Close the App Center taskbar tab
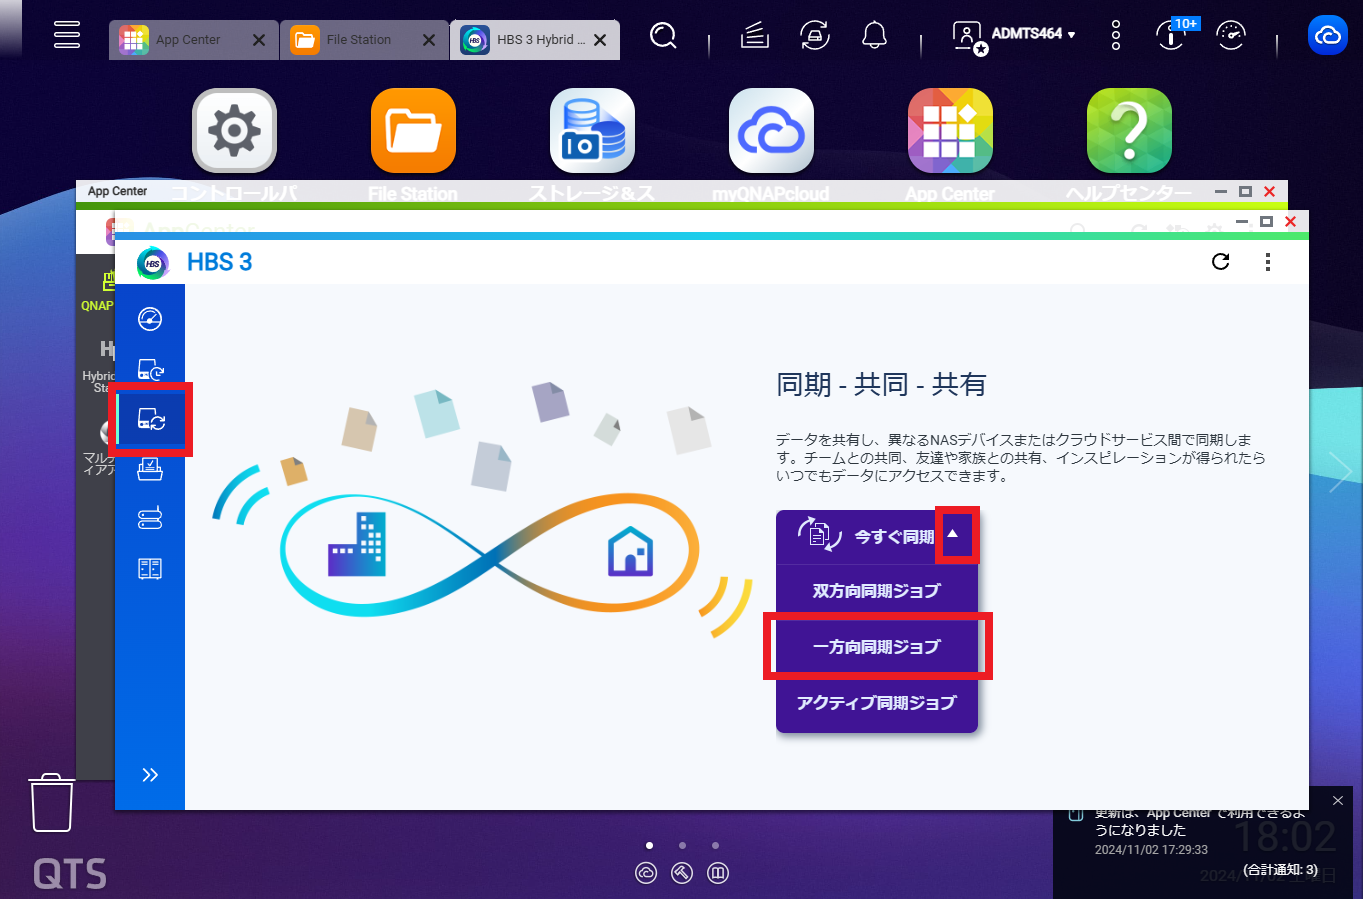The image size is (1363, 899). pos(259,40)
